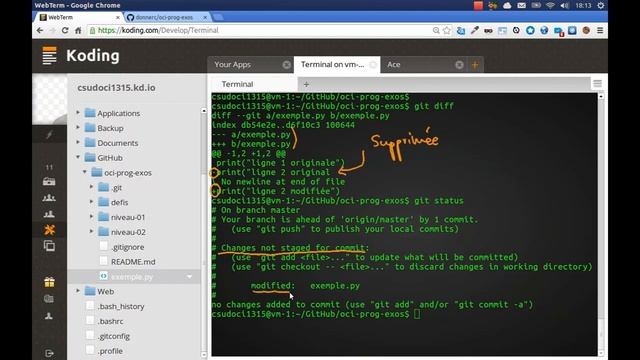
Task: Select the .bashrc file
Action: coord(110,321)
